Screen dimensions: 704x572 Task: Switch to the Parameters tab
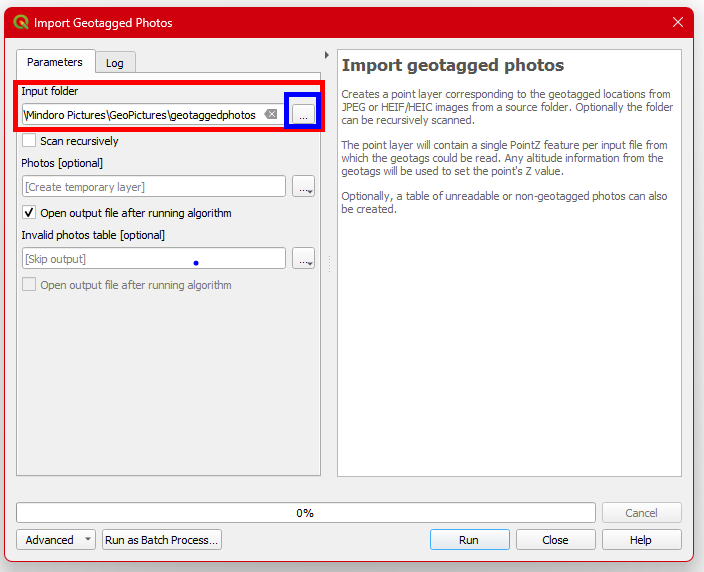click(x=55, y=62)
